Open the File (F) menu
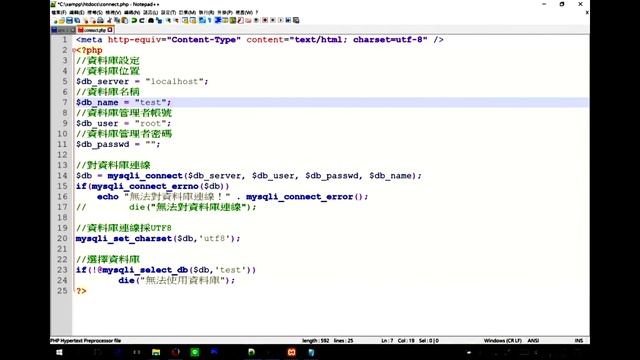 59,13
